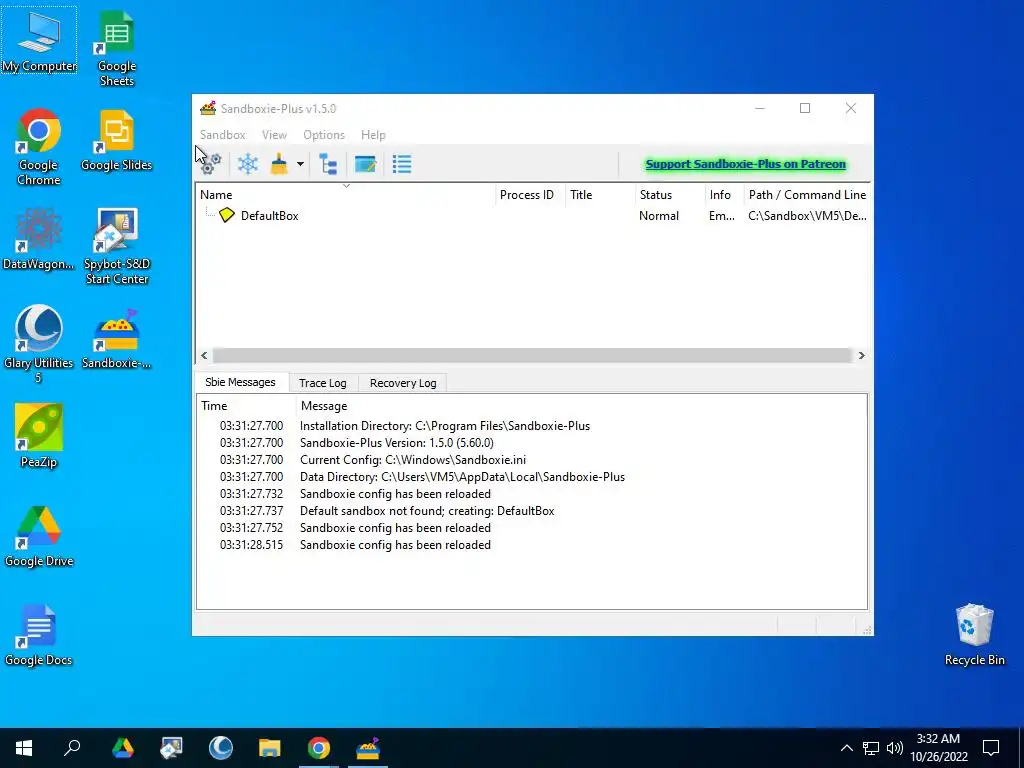Viewport: 1024px width, 768px height.
Task: Click the taskbar clock showing 3:32 AM
Action: [x=938, y=748]
